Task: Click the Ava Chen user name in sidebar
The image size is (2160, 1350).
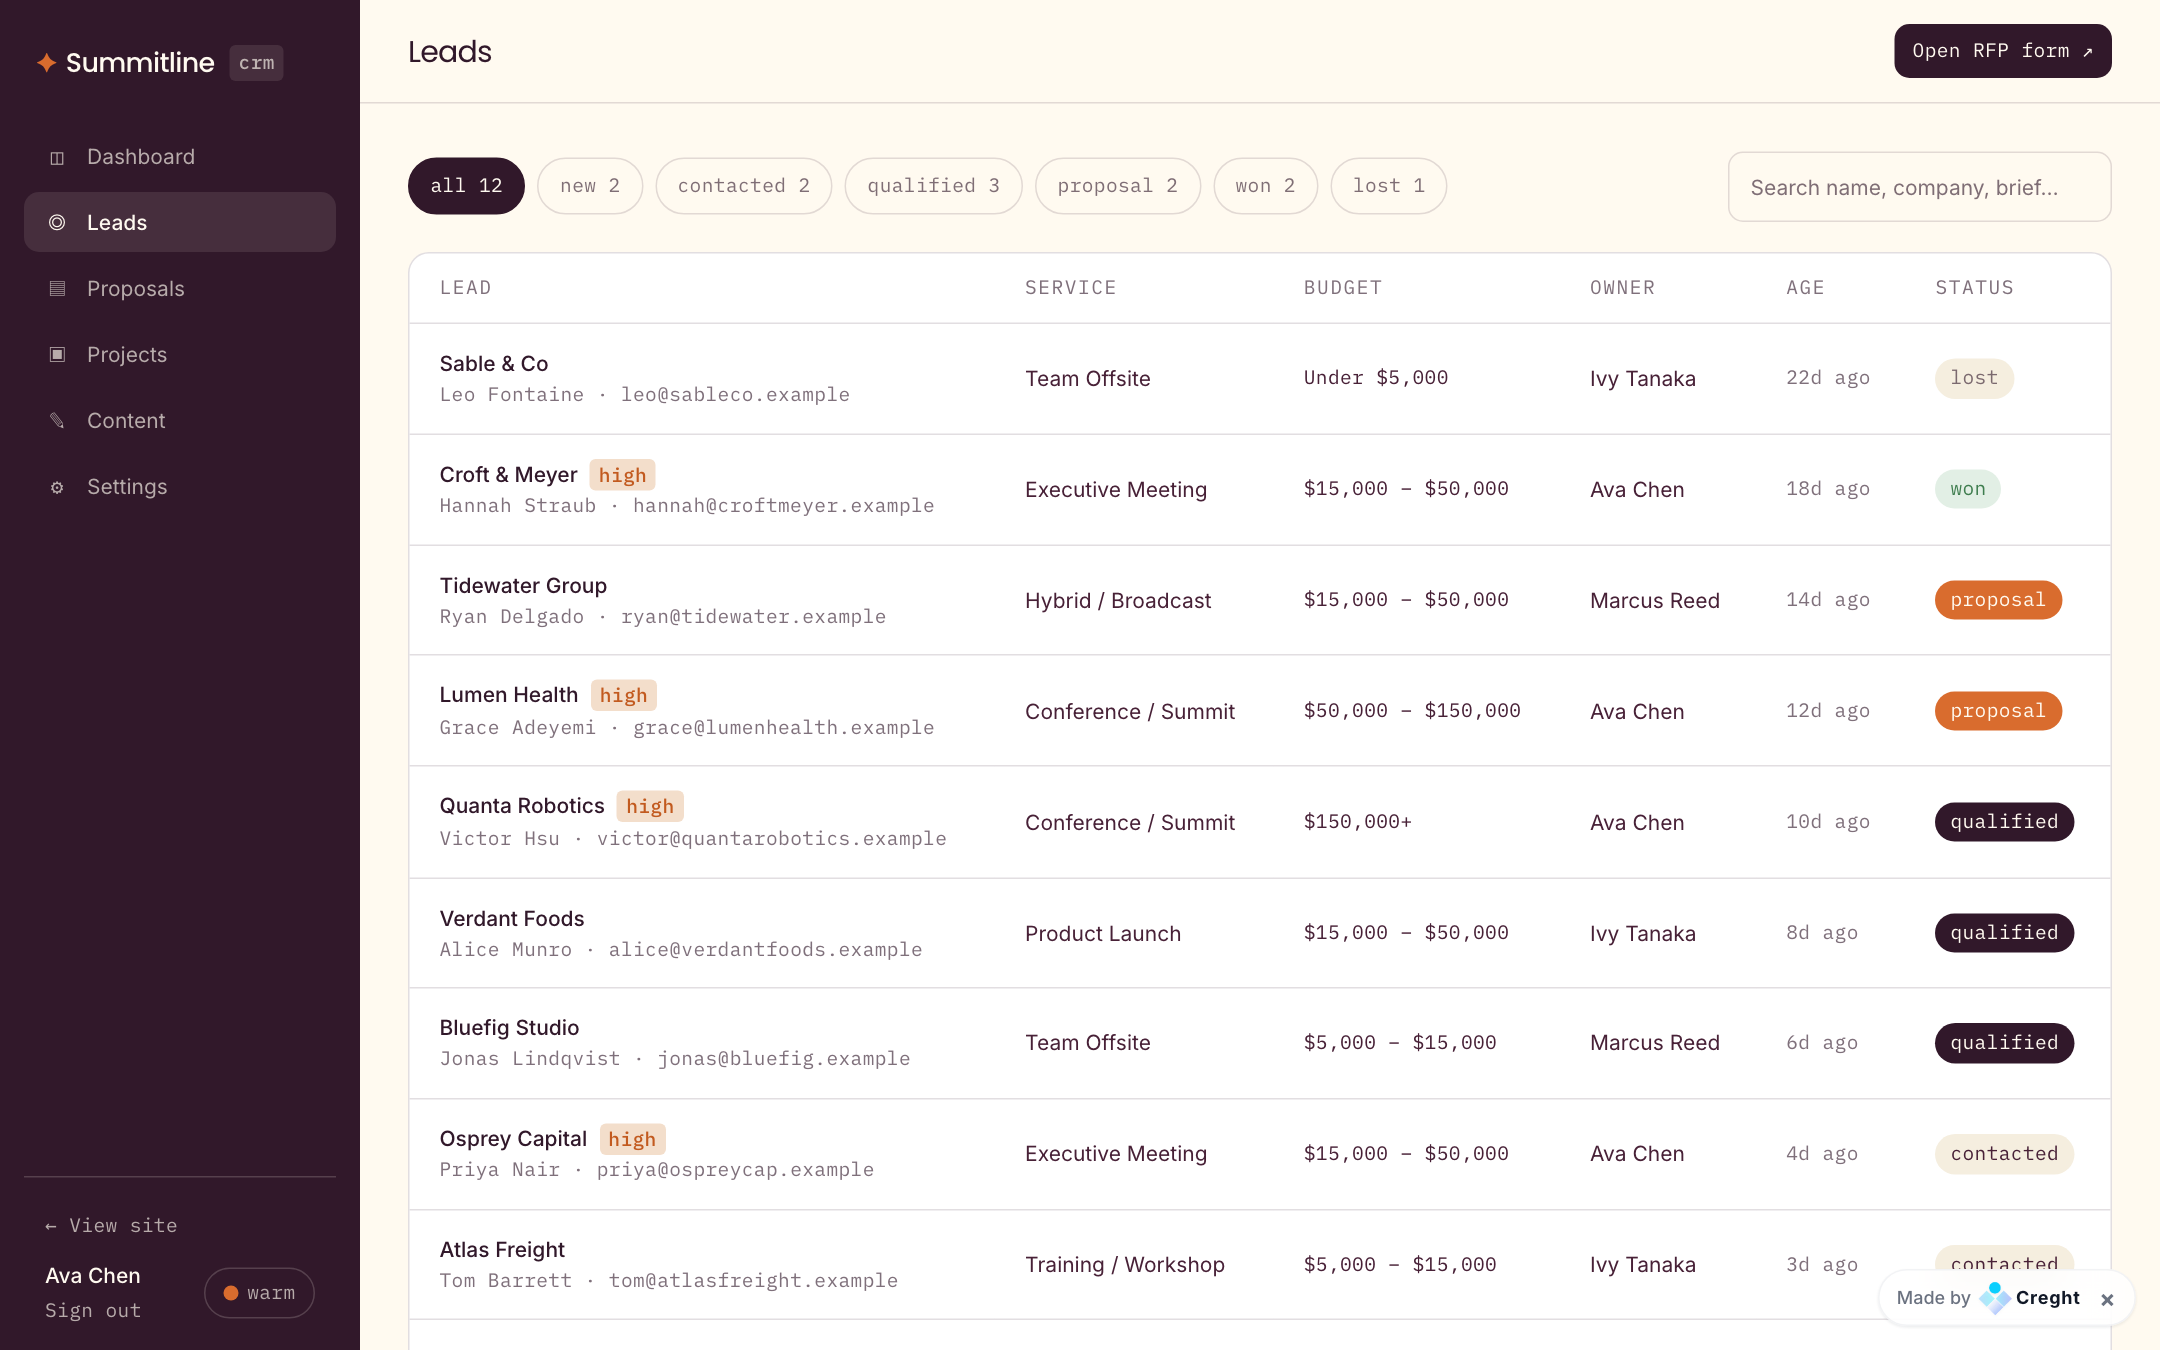Action: pyautogui.click(x=93, y=1276)
